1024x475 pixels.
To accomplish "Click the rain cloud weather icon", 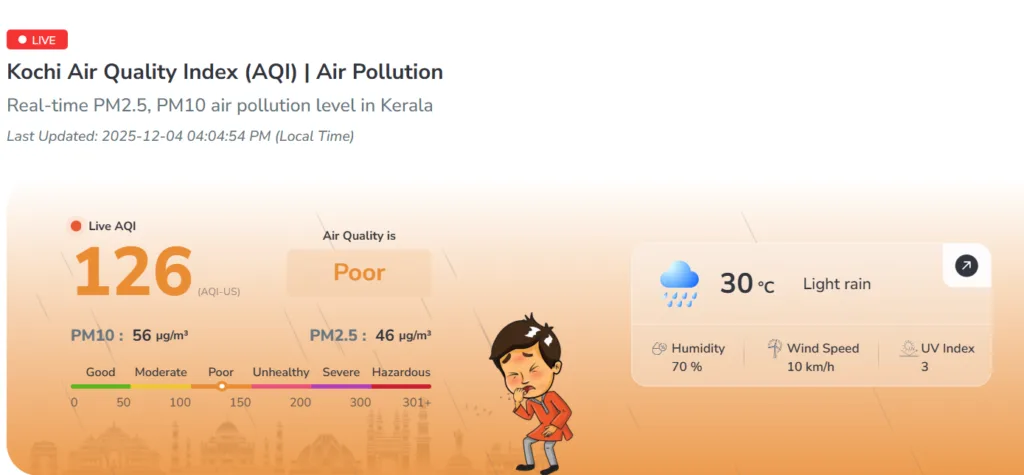I will coord(679,284).
